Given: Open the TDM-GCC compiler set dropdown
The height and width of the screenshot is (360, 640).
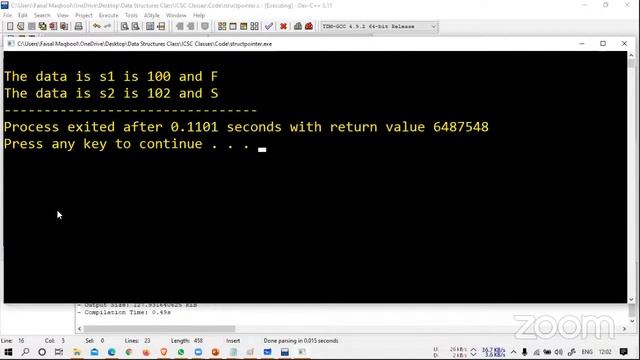Looking at the screenshot, I should (379, 26).
